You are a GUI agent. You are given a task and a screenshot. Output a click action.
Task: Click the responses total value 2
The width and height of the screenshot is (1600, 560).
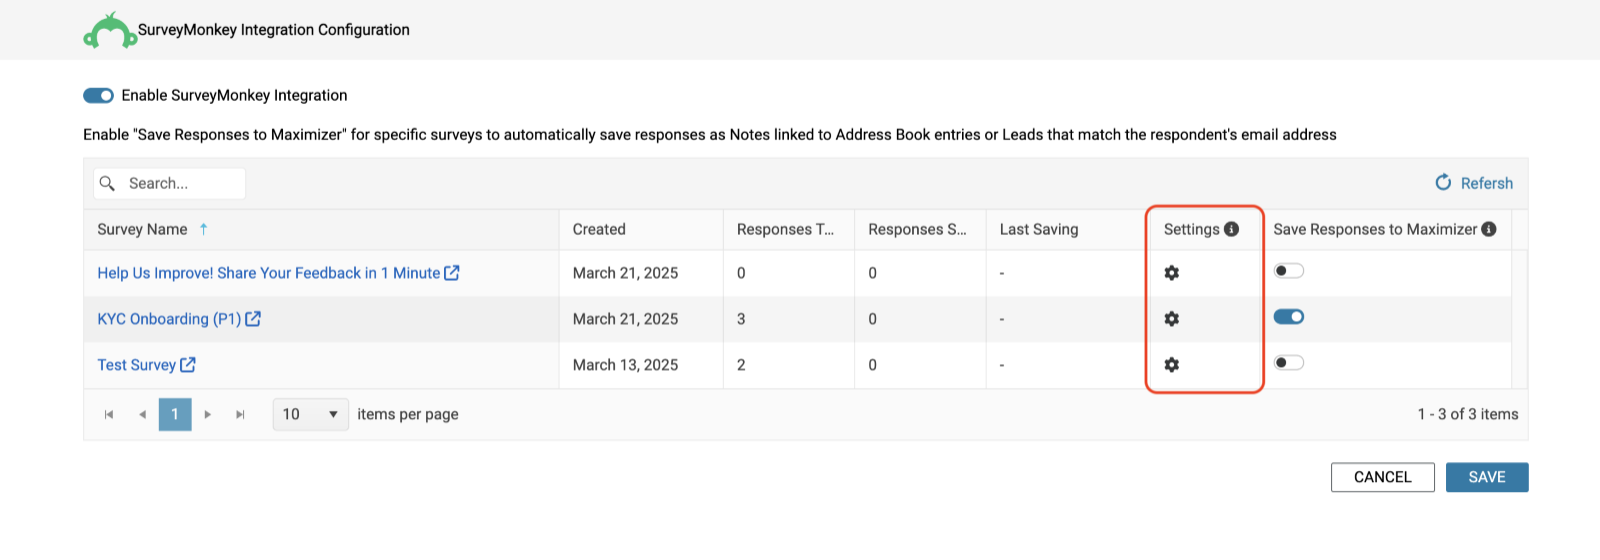coord(741,365)
